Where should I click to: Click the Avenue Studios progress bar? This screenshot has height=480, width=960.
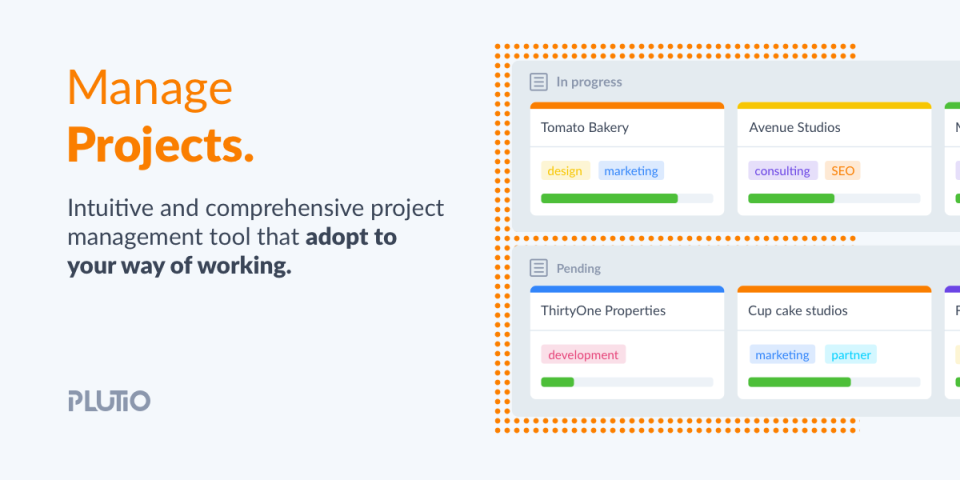[834, 198]
